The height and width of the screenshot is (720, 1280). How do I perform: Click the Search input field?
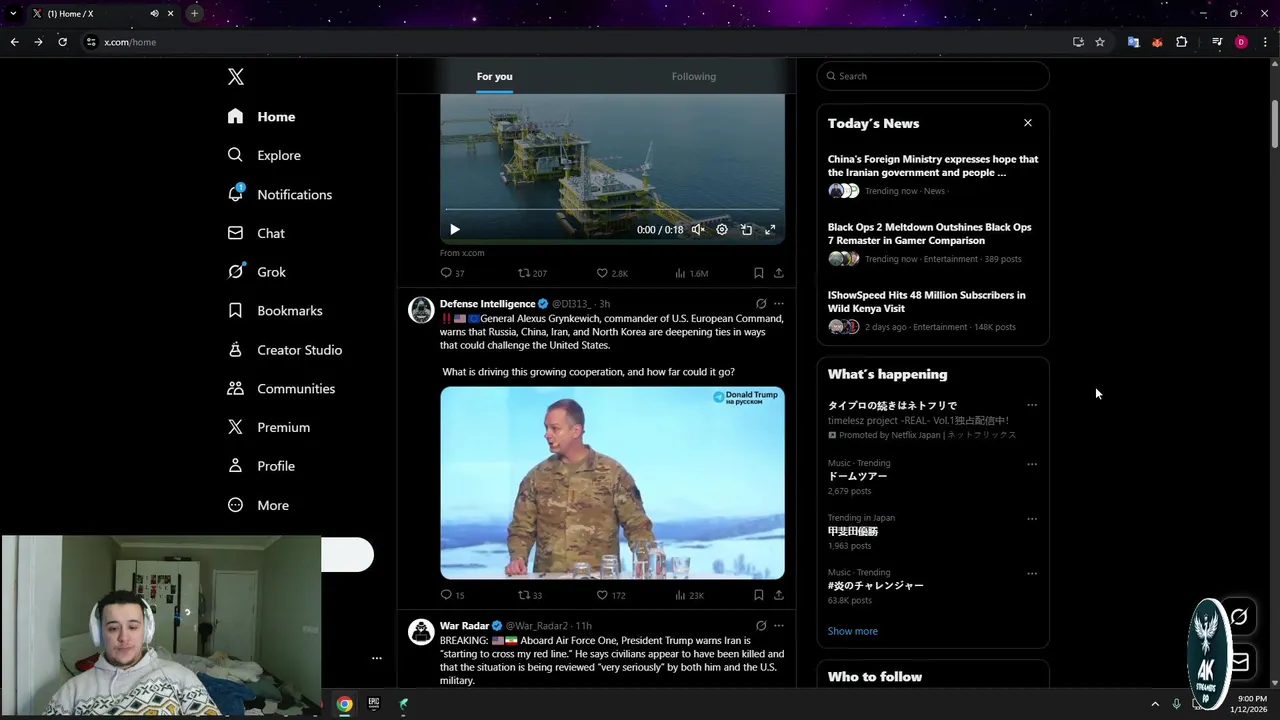(x=933, y=76)
